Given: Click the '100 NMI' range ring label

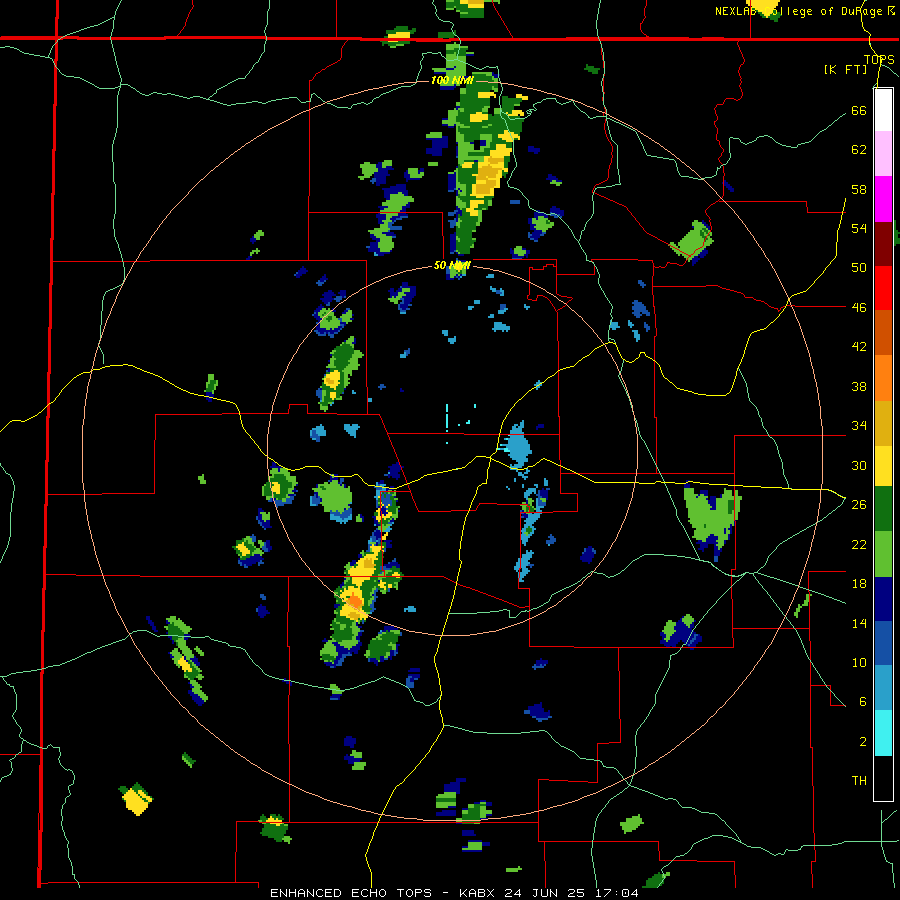Looking at the screenshot, I should pyautogui.click(x=452, y=80).
